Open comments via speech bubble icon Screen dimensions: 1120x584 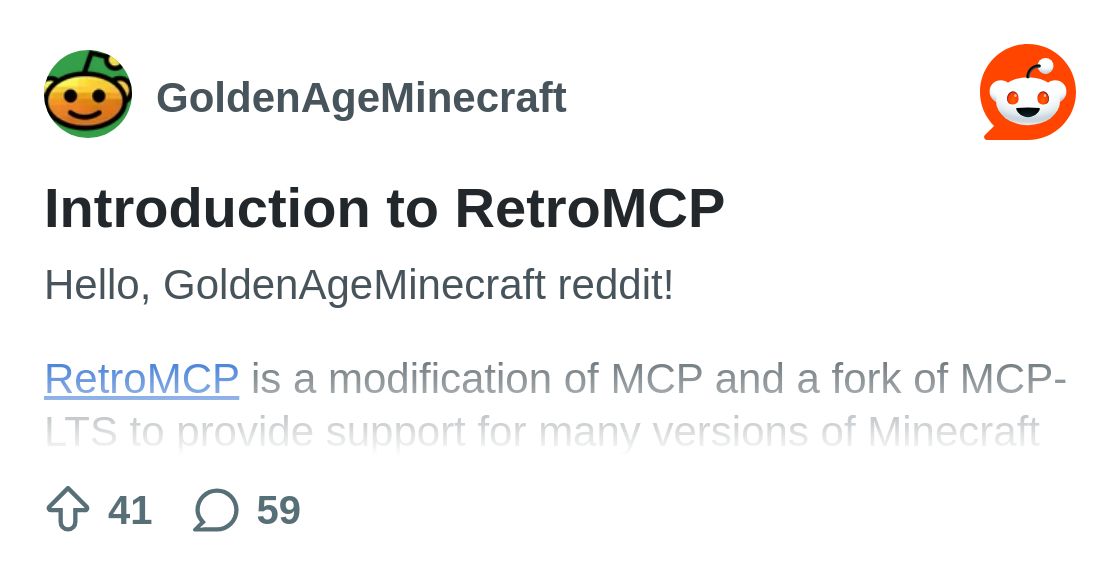[216, 509]
